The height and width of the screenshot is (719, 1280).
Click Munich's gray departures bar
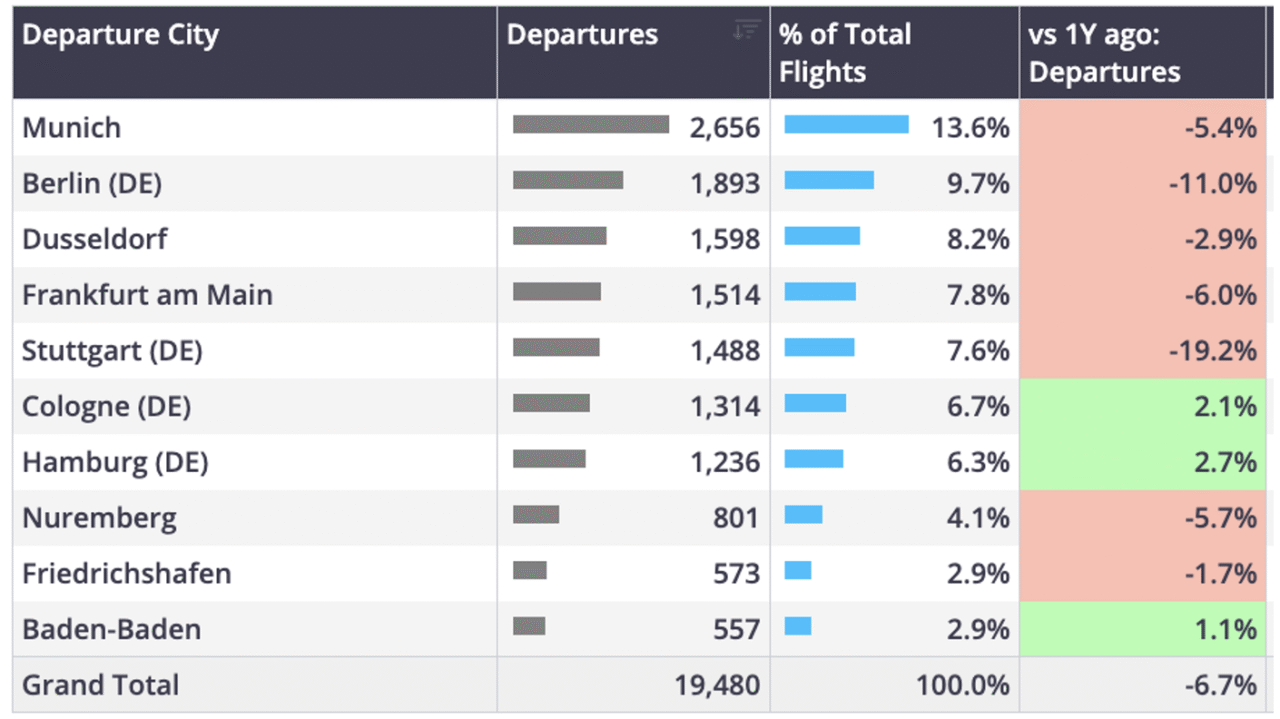pos(591,124)
